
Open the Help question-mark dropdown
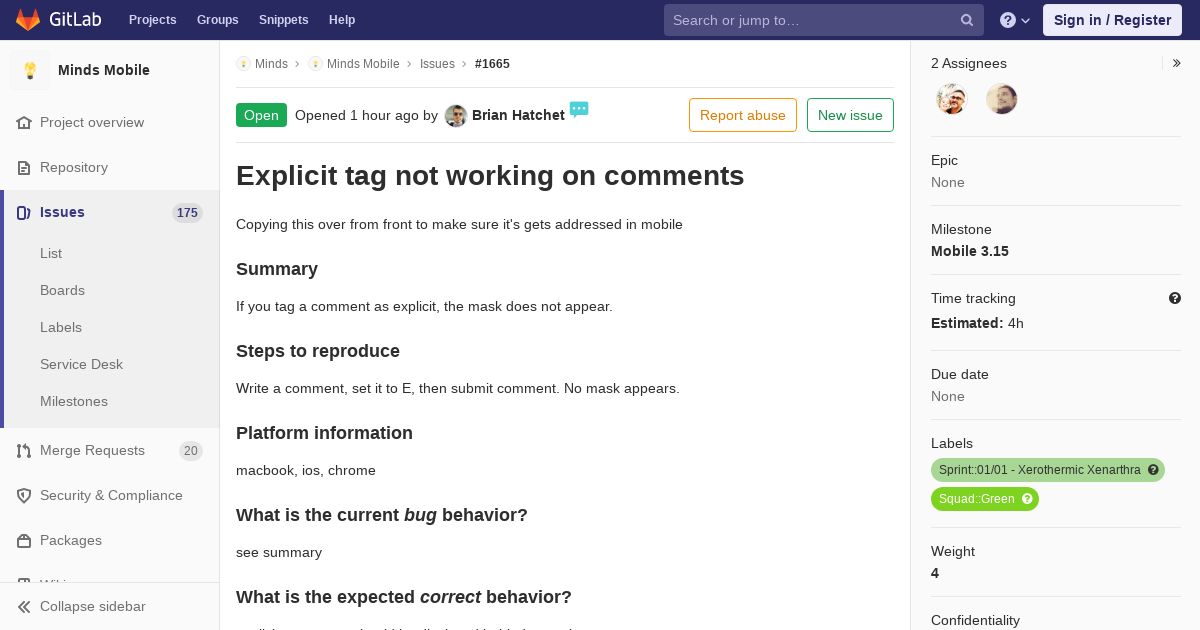point(1015,20)
